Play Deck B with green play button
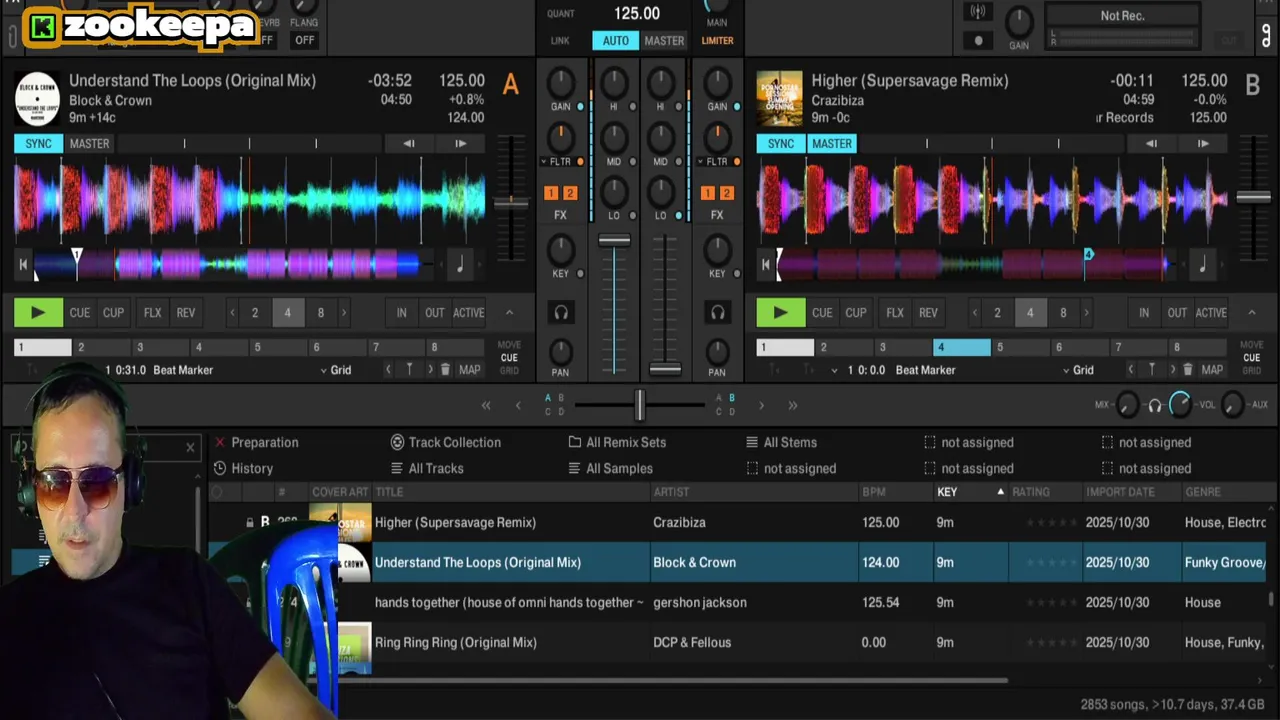The width and height of the screenshot is (1280, 720). coord(780,313)
